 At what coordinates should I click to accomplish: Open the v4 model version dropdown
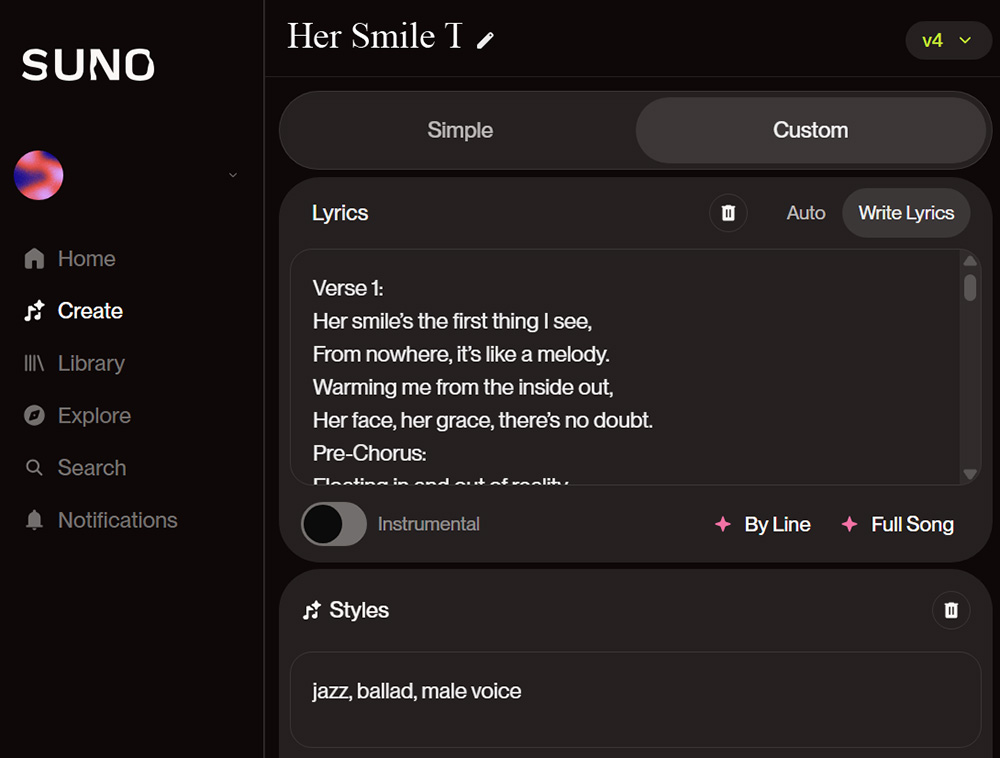[948, 41]
